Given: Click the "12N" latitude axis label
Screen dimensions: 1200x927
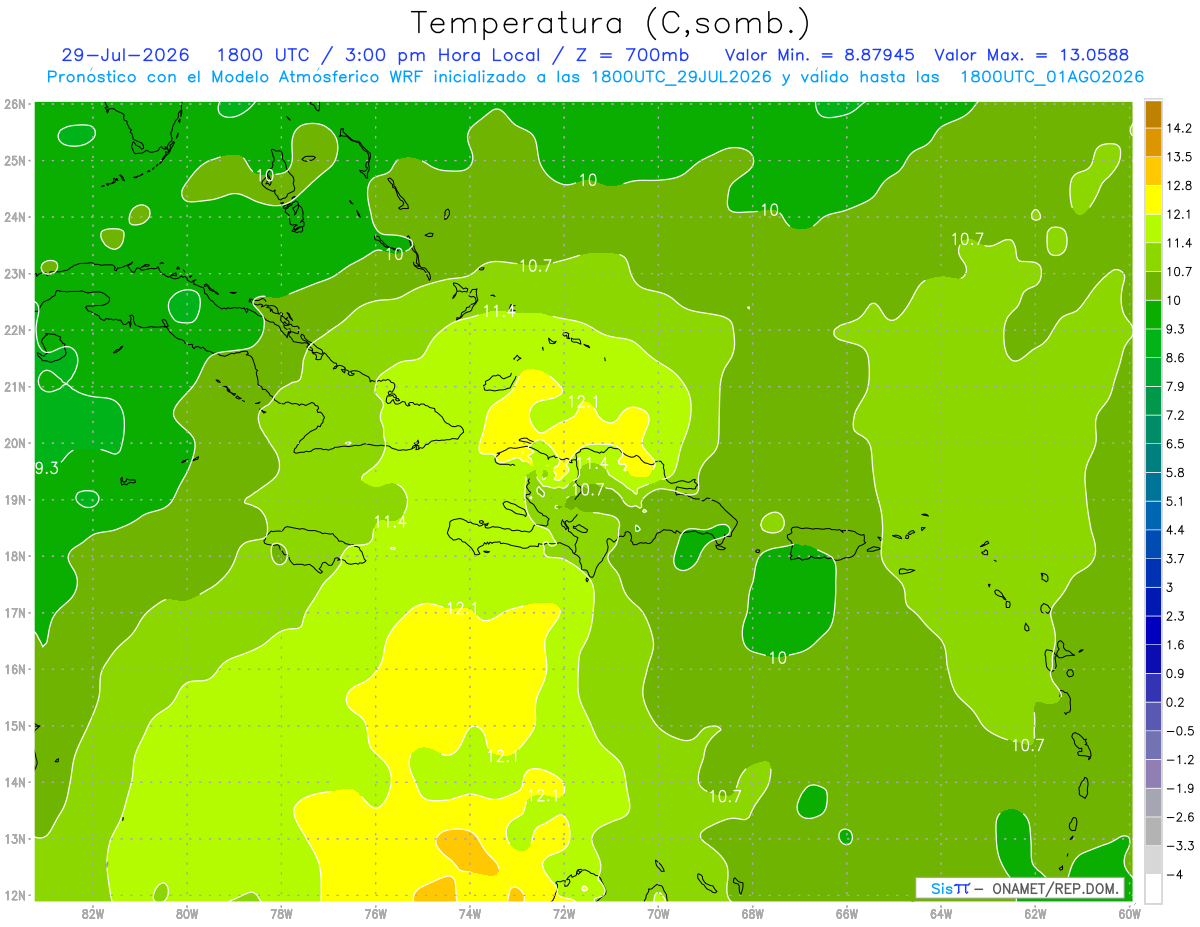Looking at the screenshot, I should point(15,895).
